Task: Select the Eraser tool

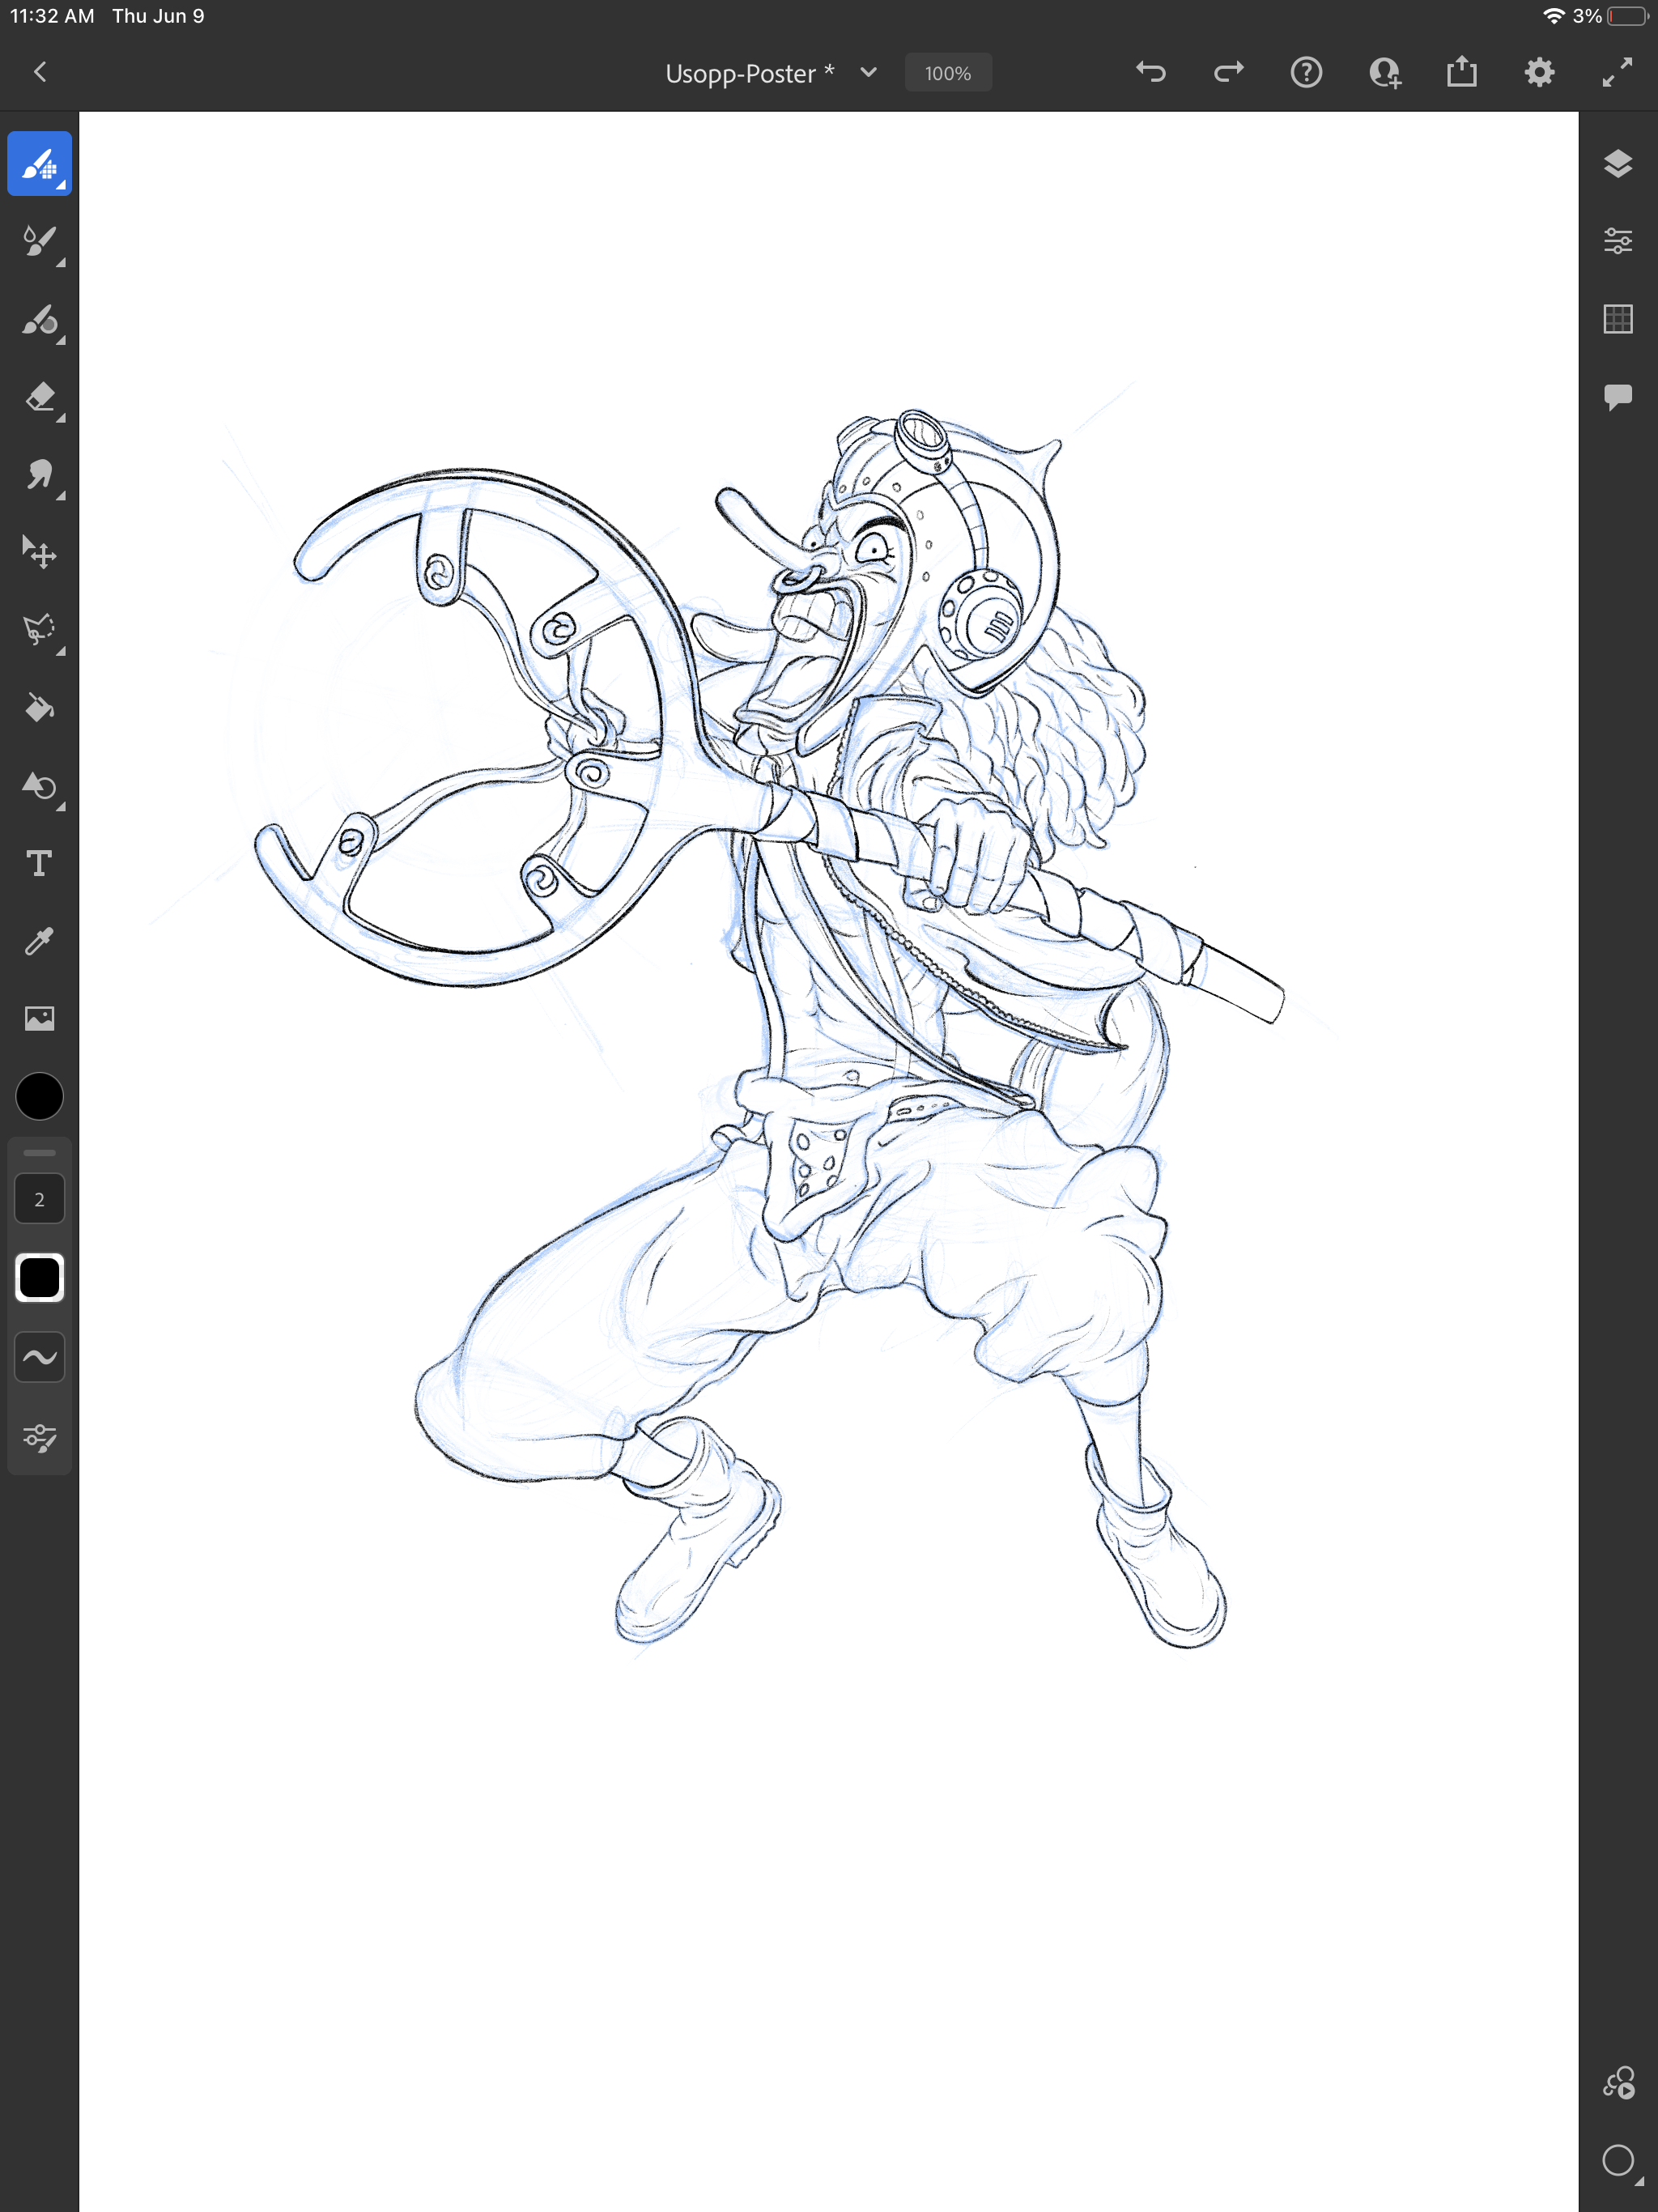Action: coord(39,398)
